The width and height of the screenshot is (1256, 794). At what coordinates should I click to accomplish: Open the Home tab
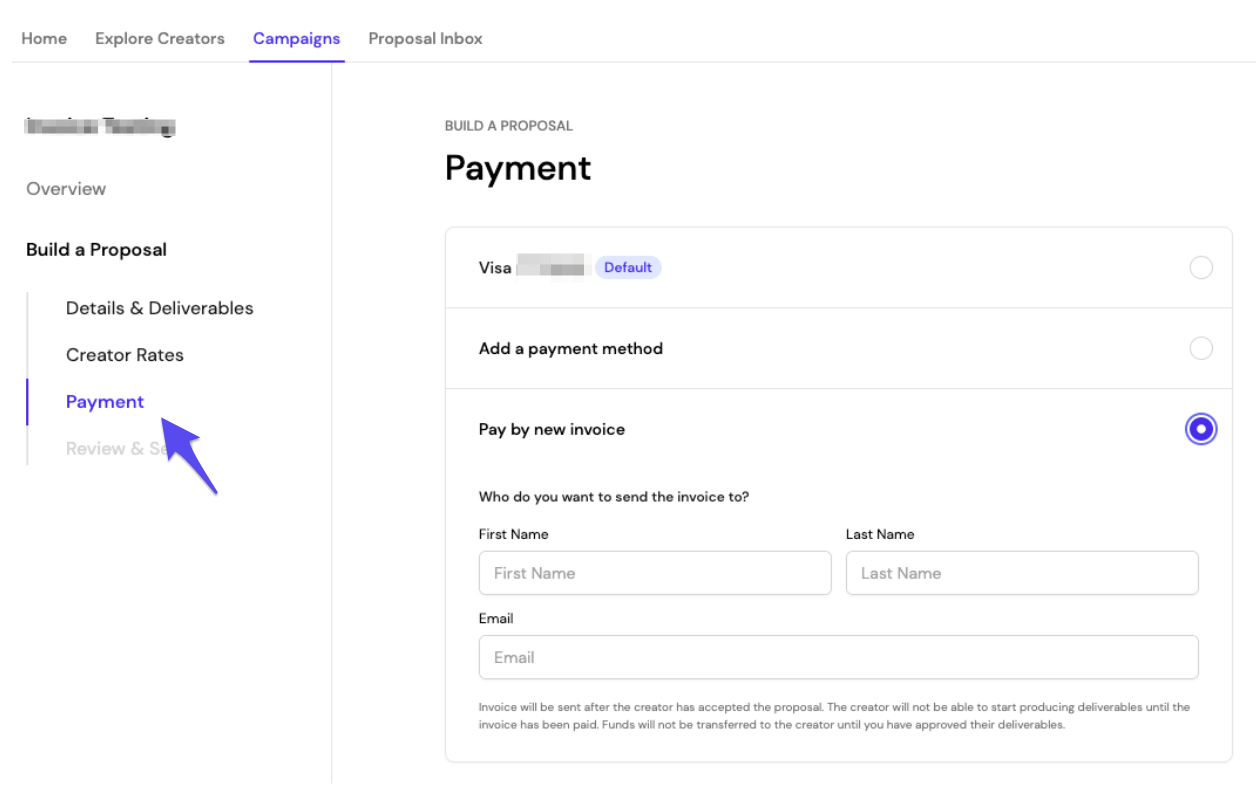(44, 38)
